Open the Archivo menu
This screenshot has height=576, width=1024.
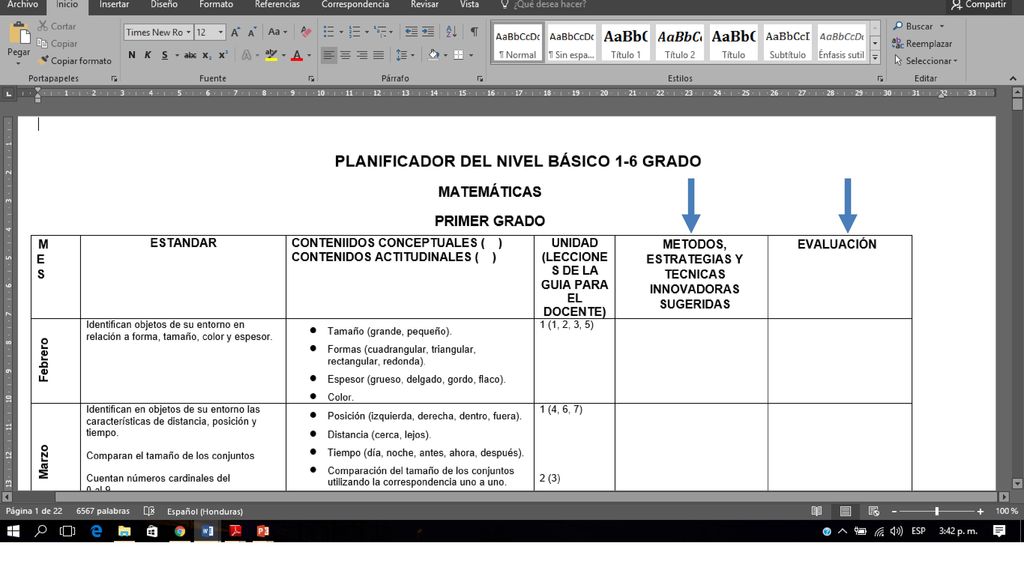point(23,5)
